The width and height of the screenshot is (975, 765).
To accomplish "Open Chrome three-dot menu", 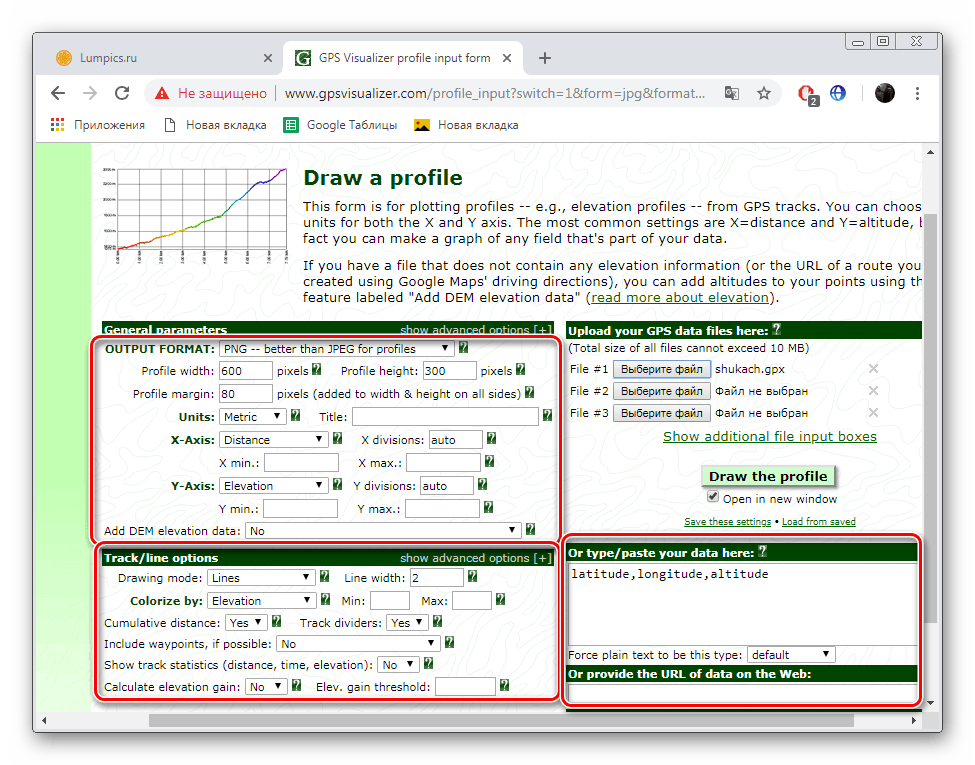I will (x=917, y=93).
